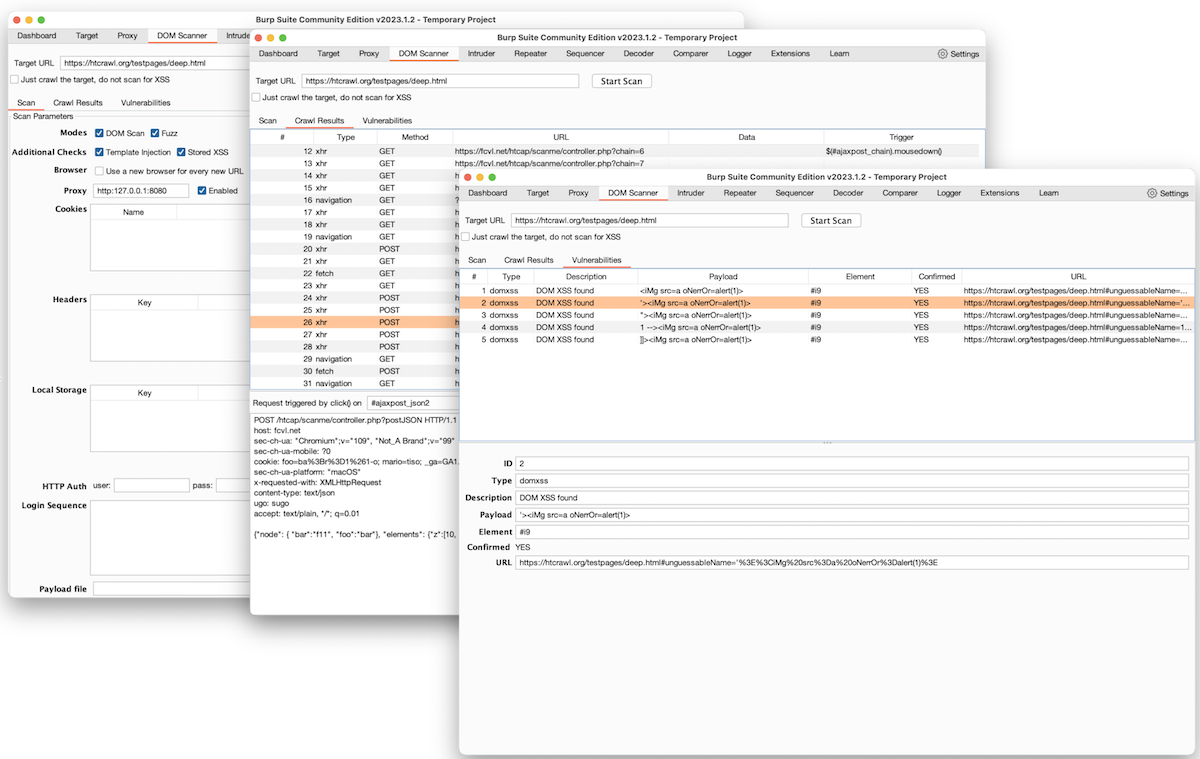This screenshot has width=1200, height=759.
Task: Focus Target URL field in Vulnerabilities window
Action: point(649,220)
